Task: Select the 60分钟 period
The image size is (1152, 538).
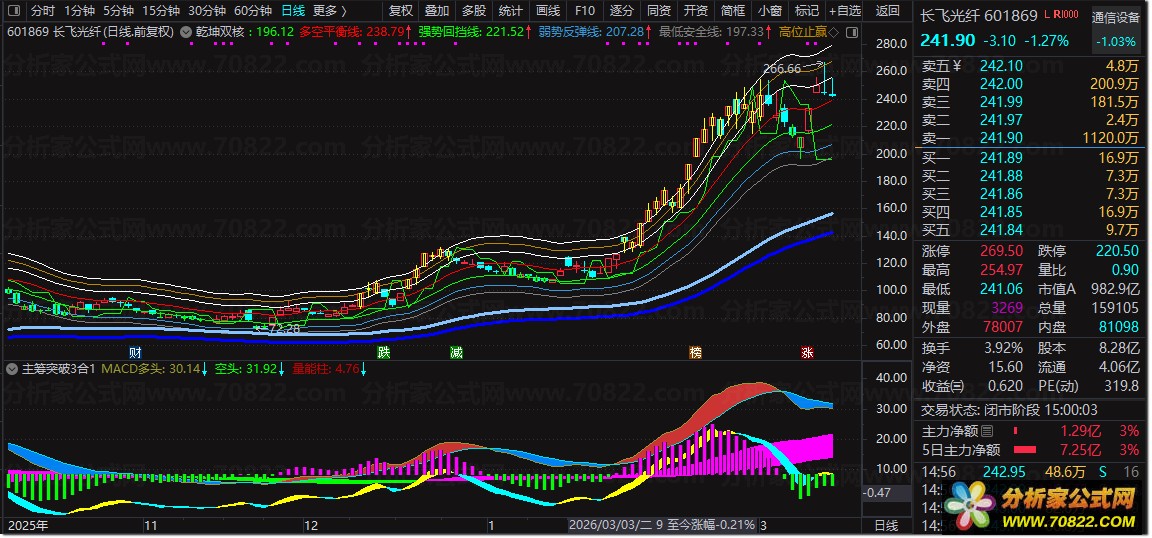Action: tap(252, 10)
